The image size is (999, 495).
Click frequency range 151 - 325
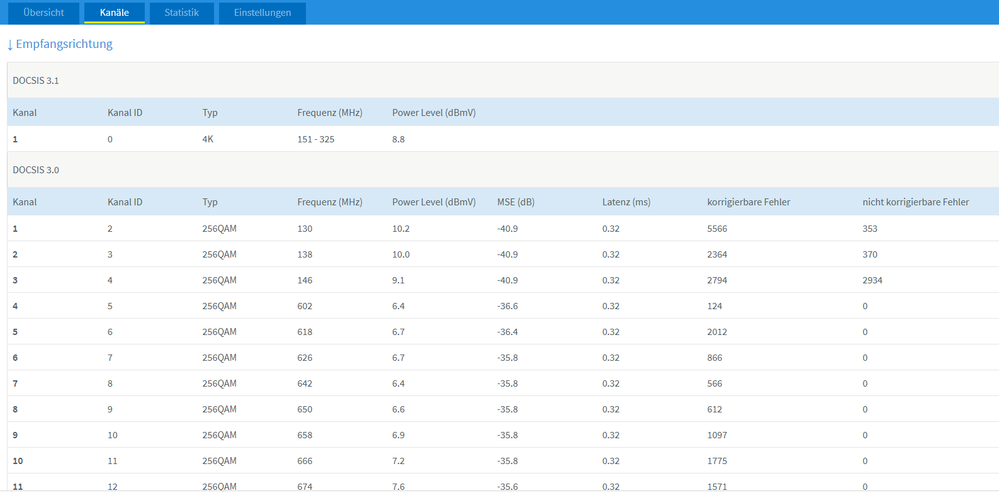point(315,139)
